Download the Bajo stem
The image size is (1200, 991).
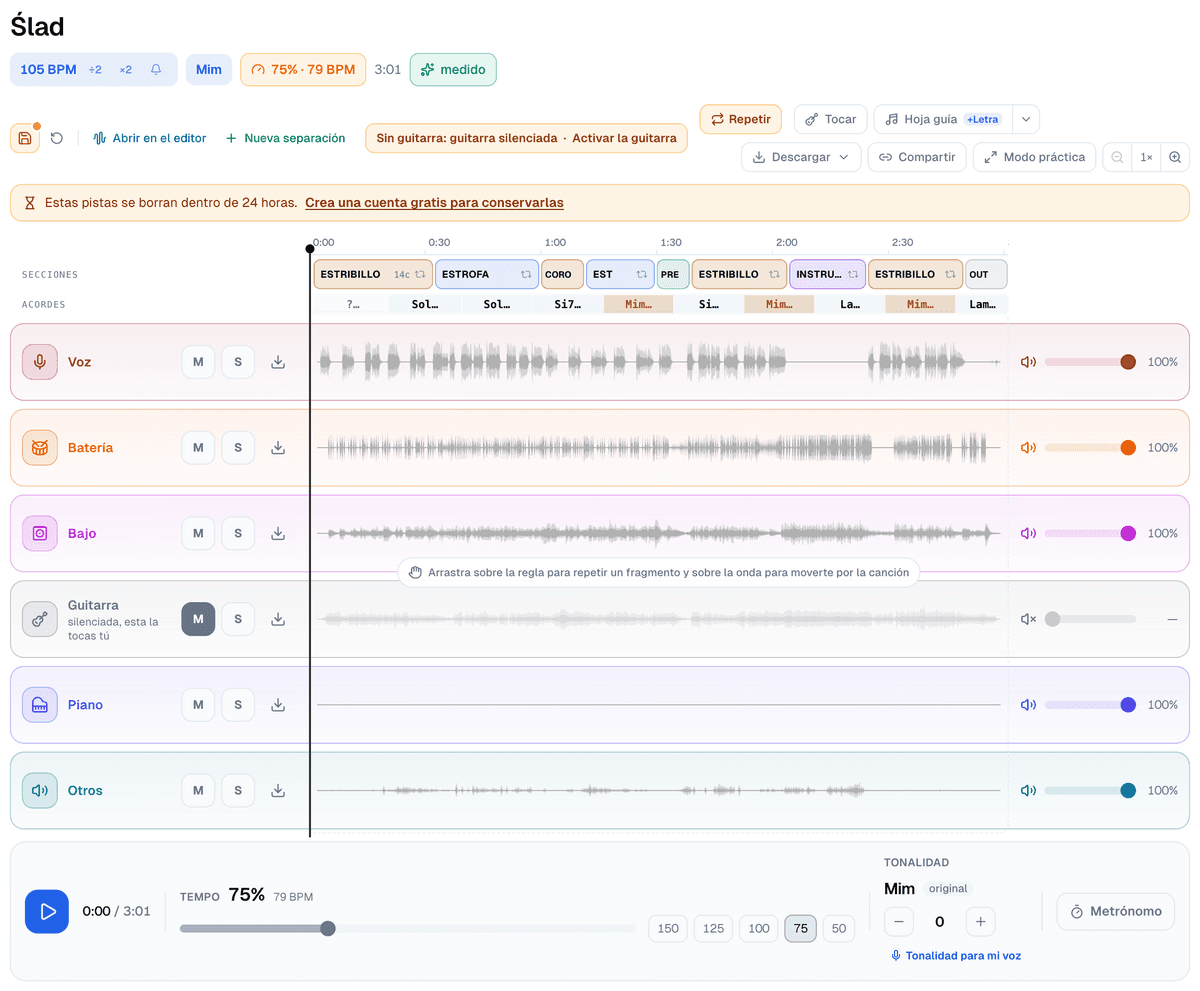point(278,533)
